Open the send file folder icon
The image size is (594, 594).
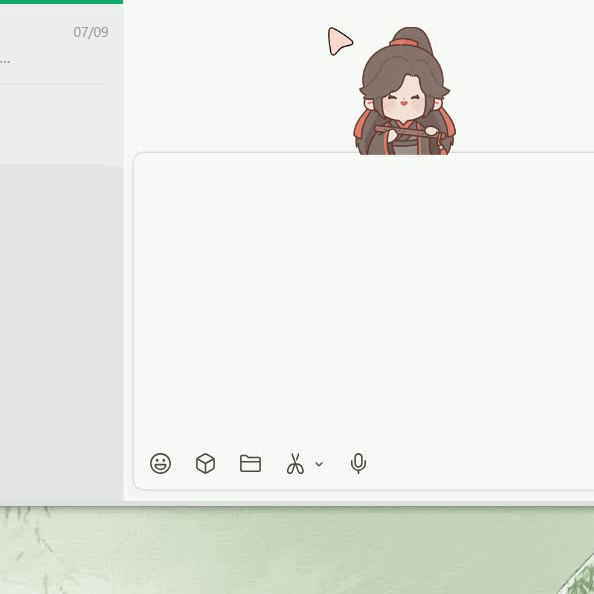click(250, 463)
